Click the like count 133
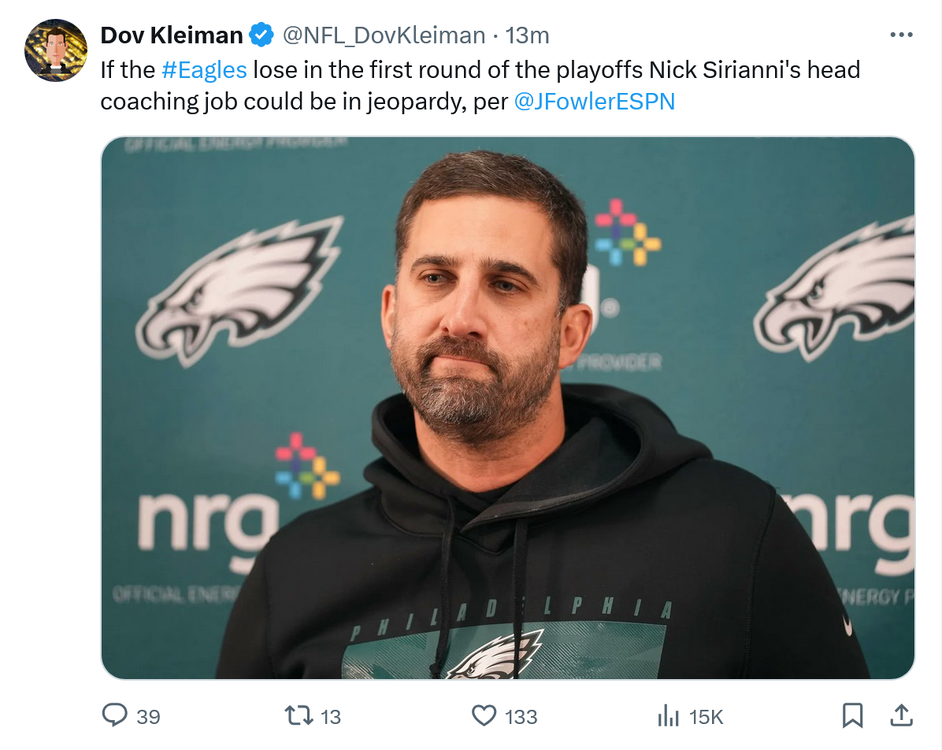This screenshot has height=750, width=942. [x=521, y=716]
